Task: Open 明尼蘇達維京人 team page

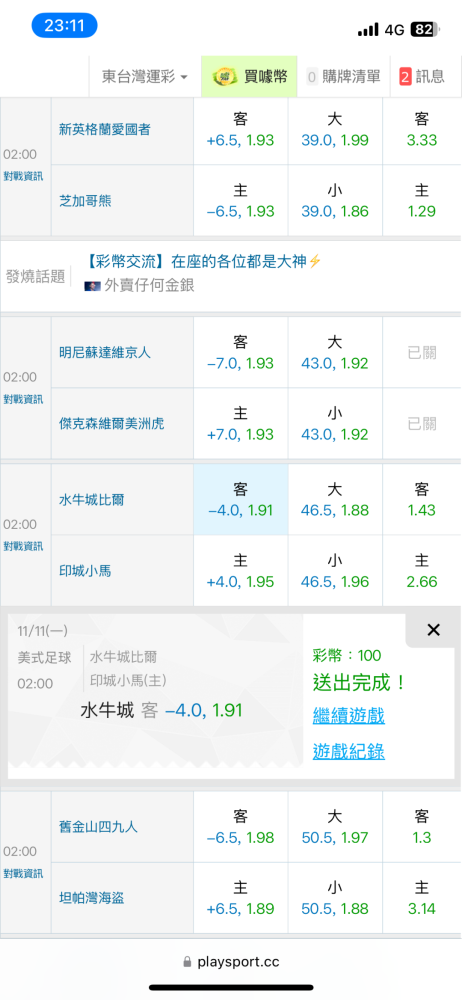Action: [x=105, y=352]
